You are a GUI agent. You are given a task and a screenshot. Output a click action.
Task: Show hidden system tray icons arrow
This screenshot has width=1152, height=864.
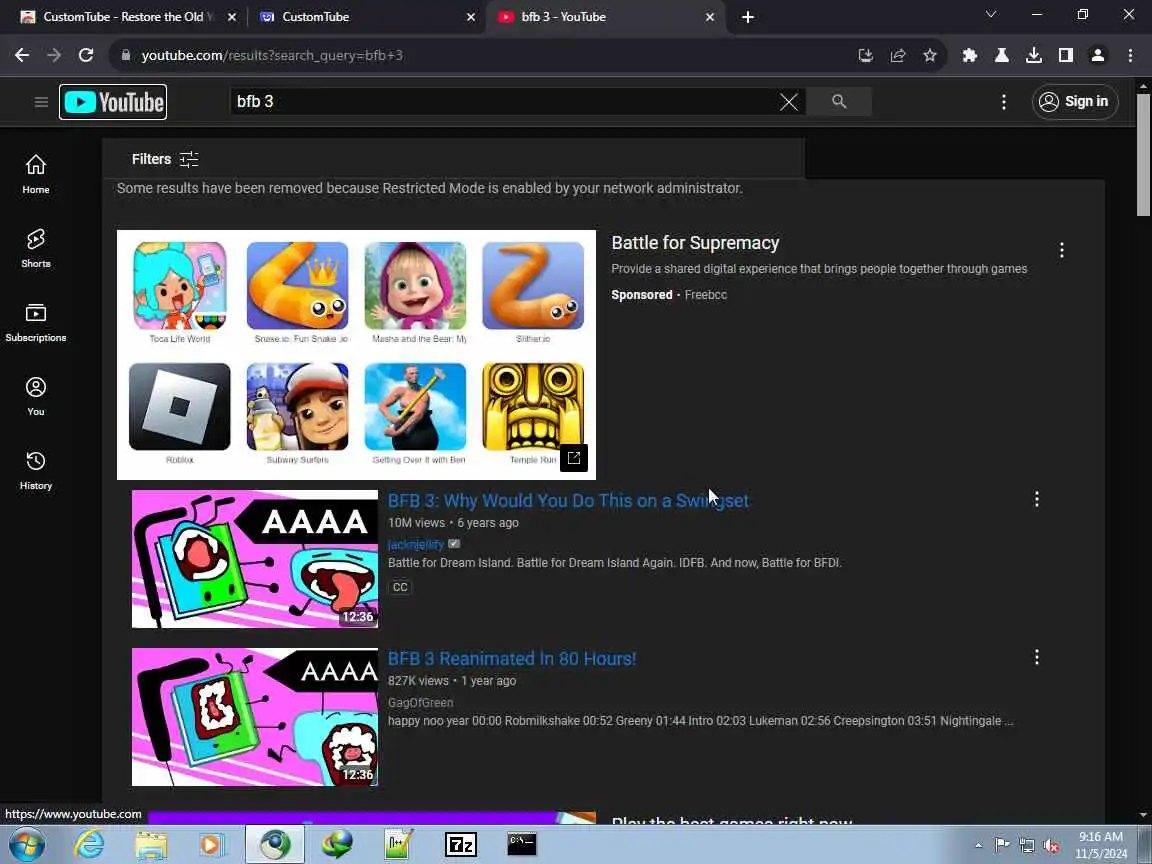coord(978,846)
